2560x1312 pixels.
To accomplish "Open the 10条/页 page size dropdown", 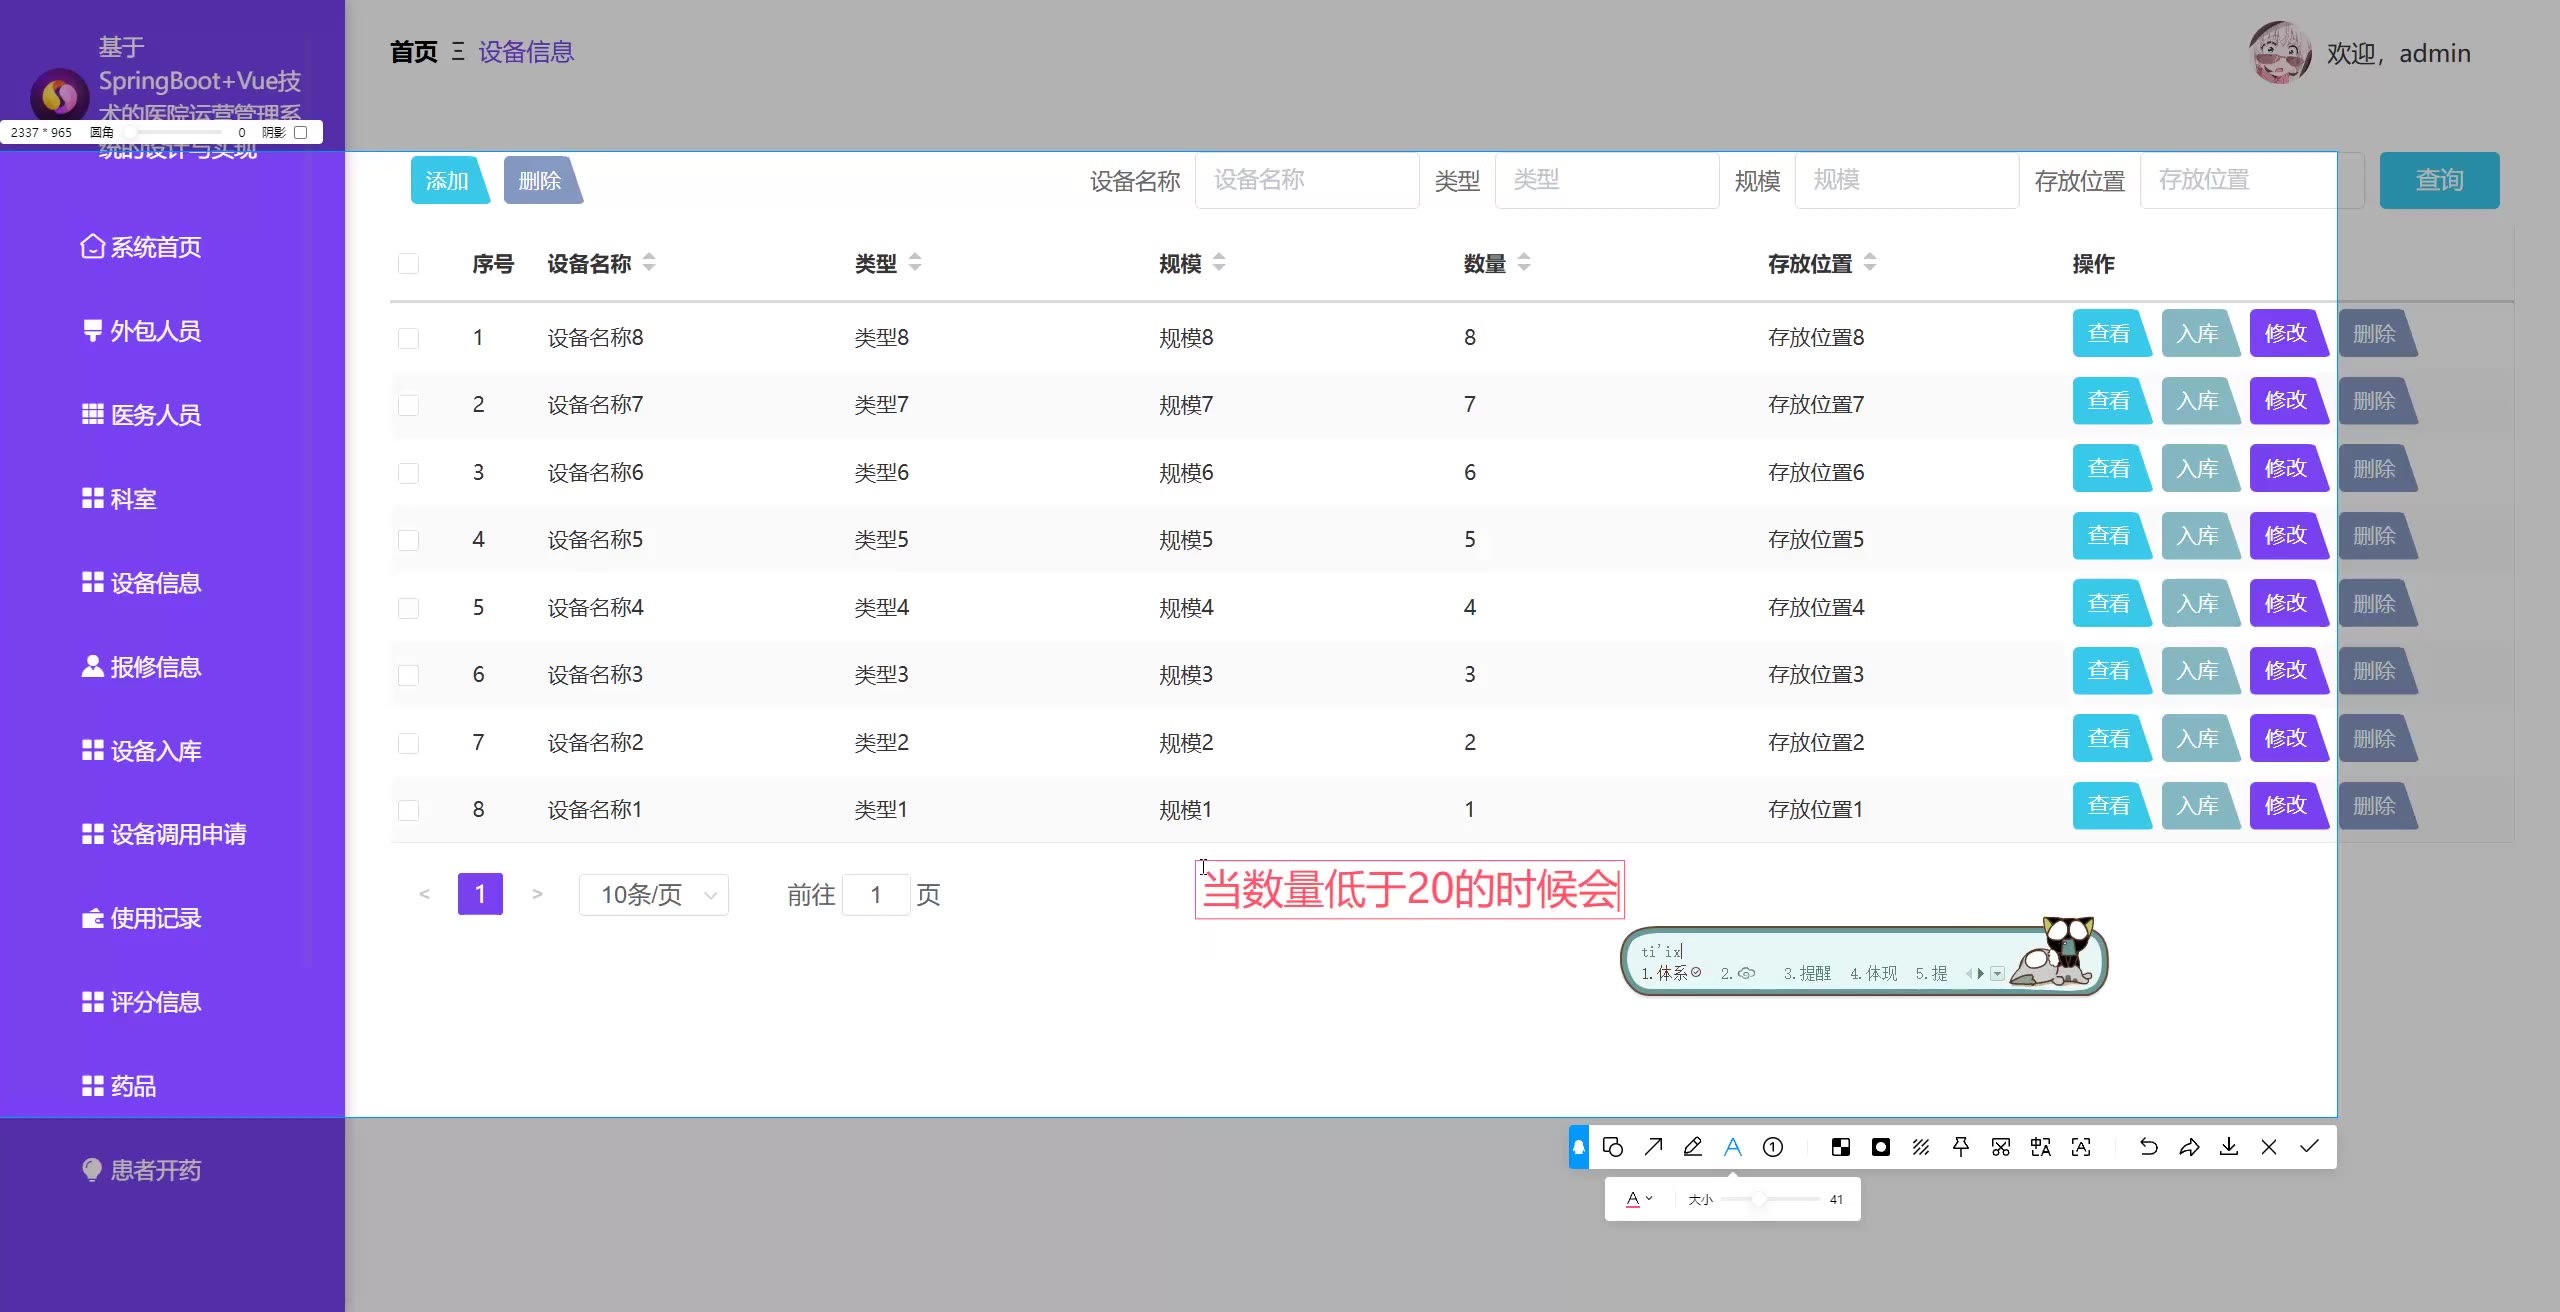I will pyautogui.click(x=654, y=894).
